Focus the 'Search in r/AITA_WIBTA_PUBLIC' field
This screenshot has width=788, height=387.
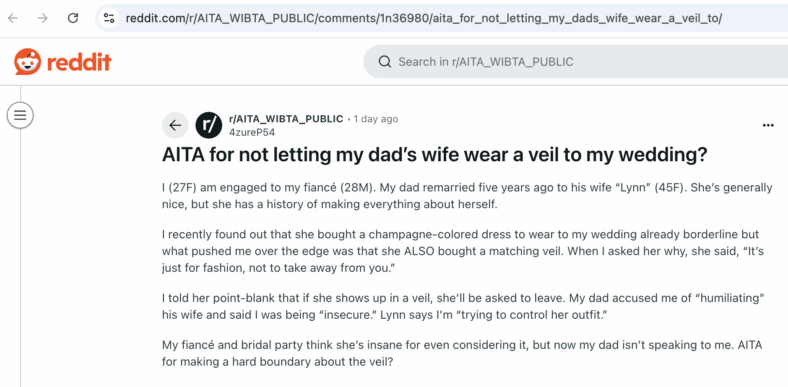coord(575,62)
